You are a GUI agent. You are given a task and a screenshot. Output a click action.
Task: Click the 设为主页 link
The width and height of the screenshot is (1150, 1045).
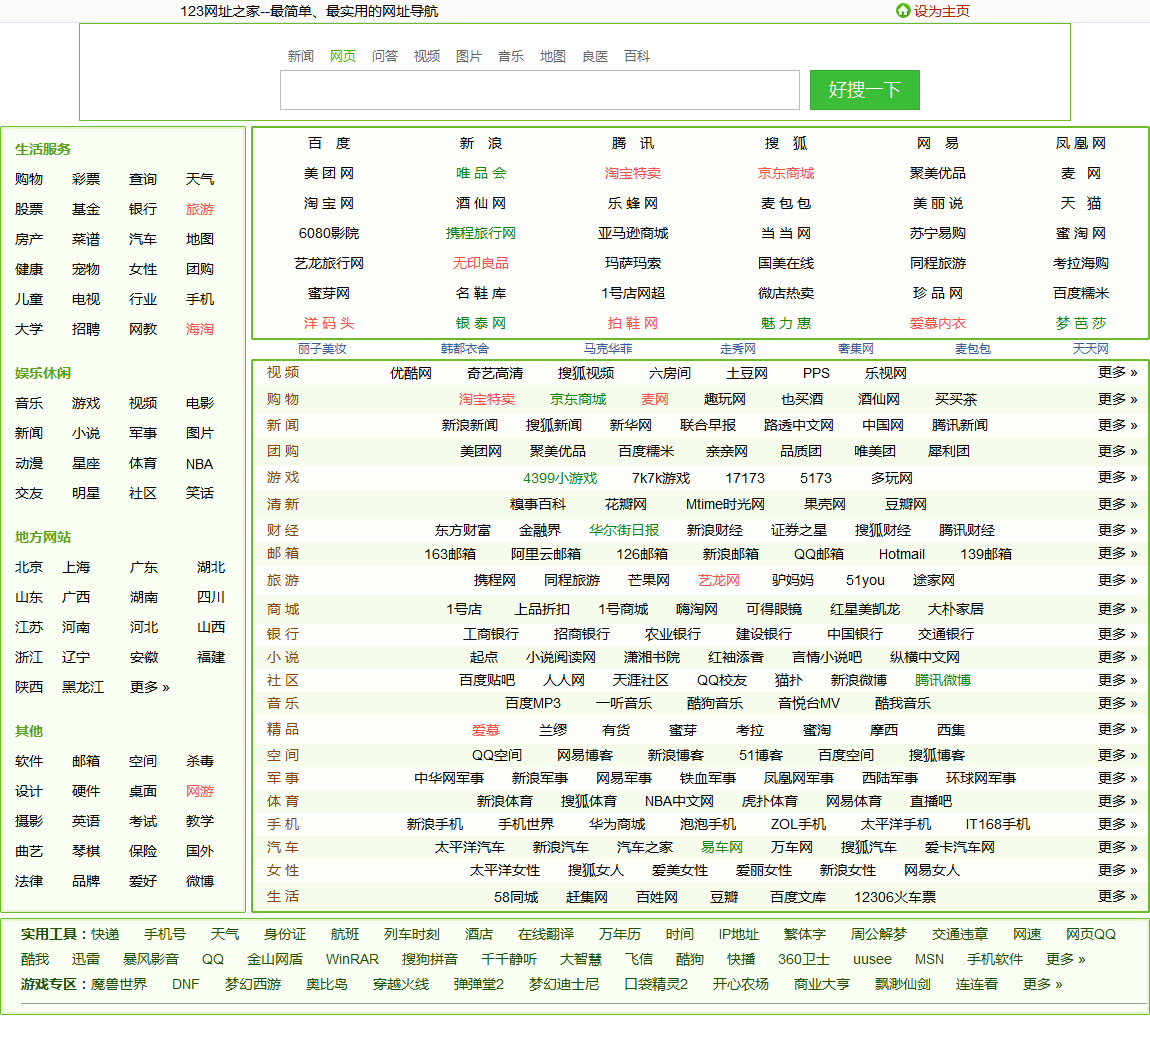point(942,11)
